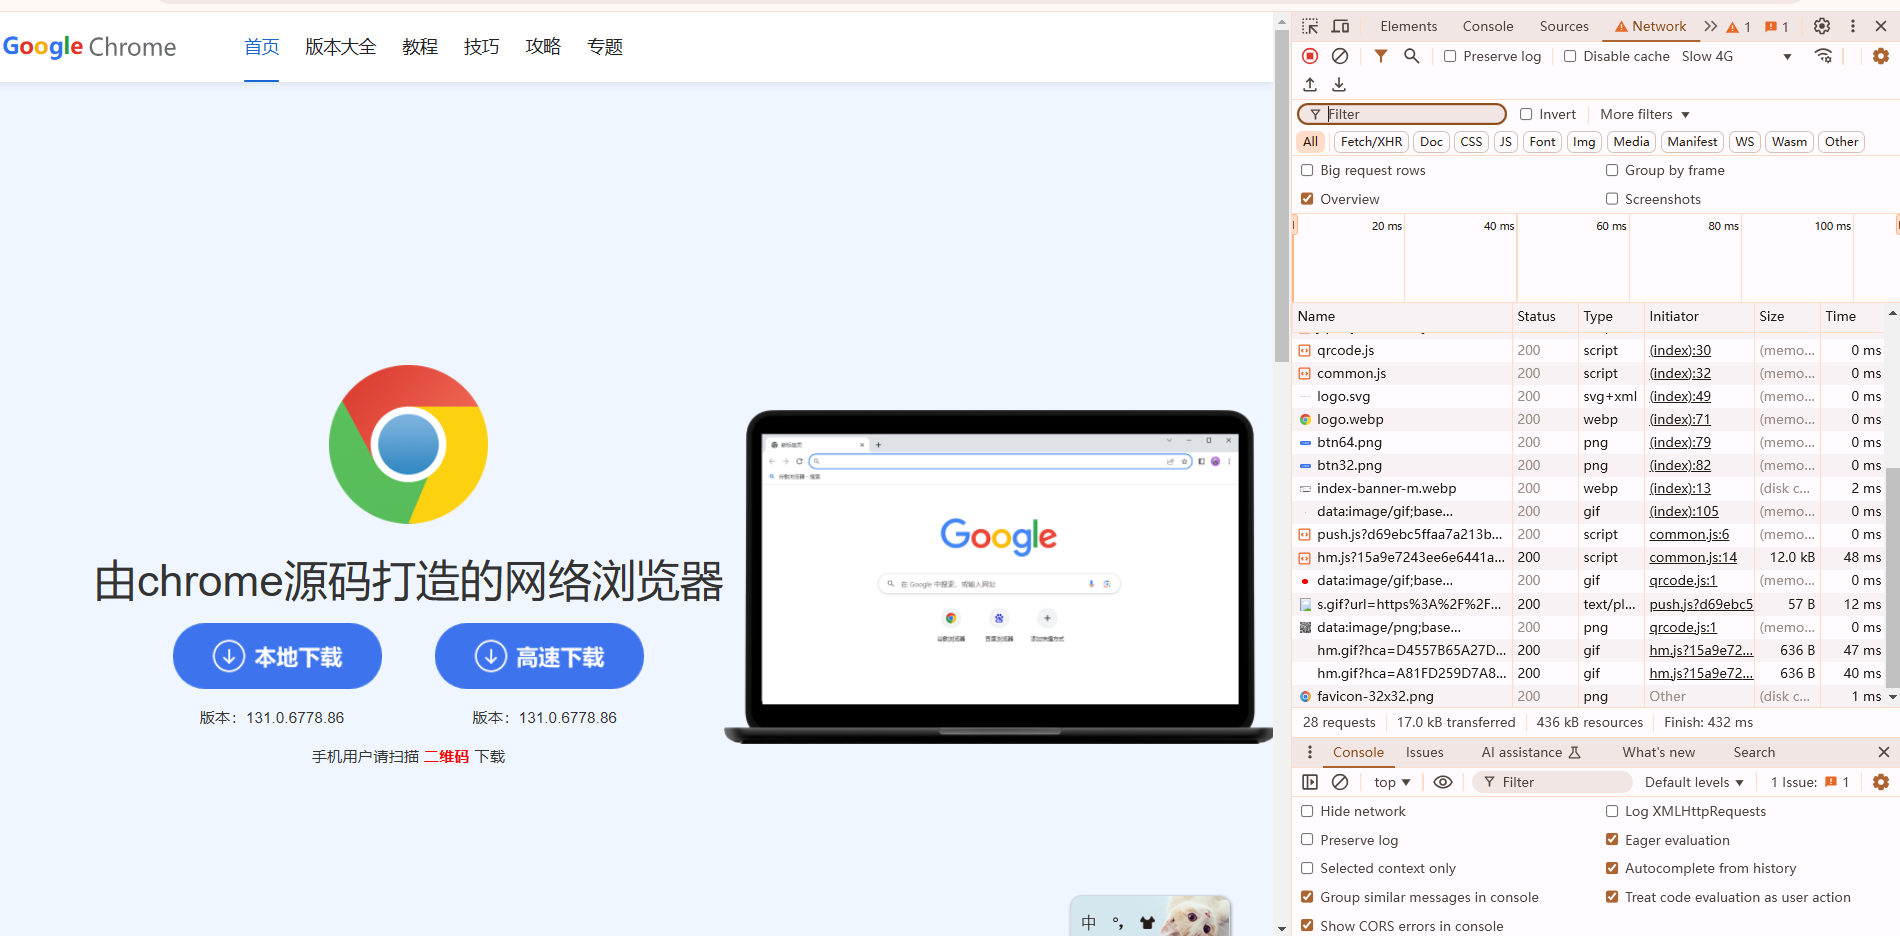Open the Sources tab
1900x936 pixels.
(1564, 26)
